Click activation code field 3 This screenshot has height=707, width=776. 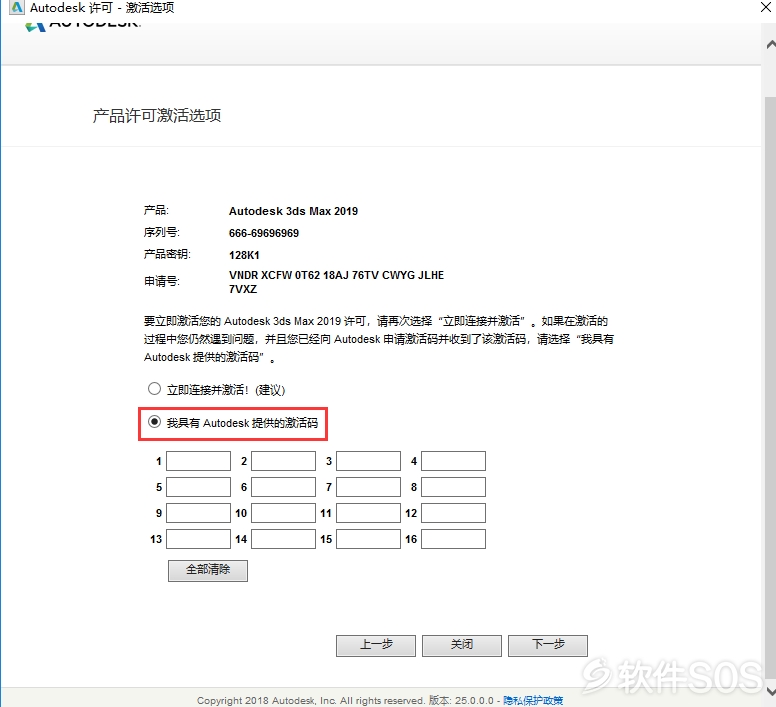click(369, 461)
